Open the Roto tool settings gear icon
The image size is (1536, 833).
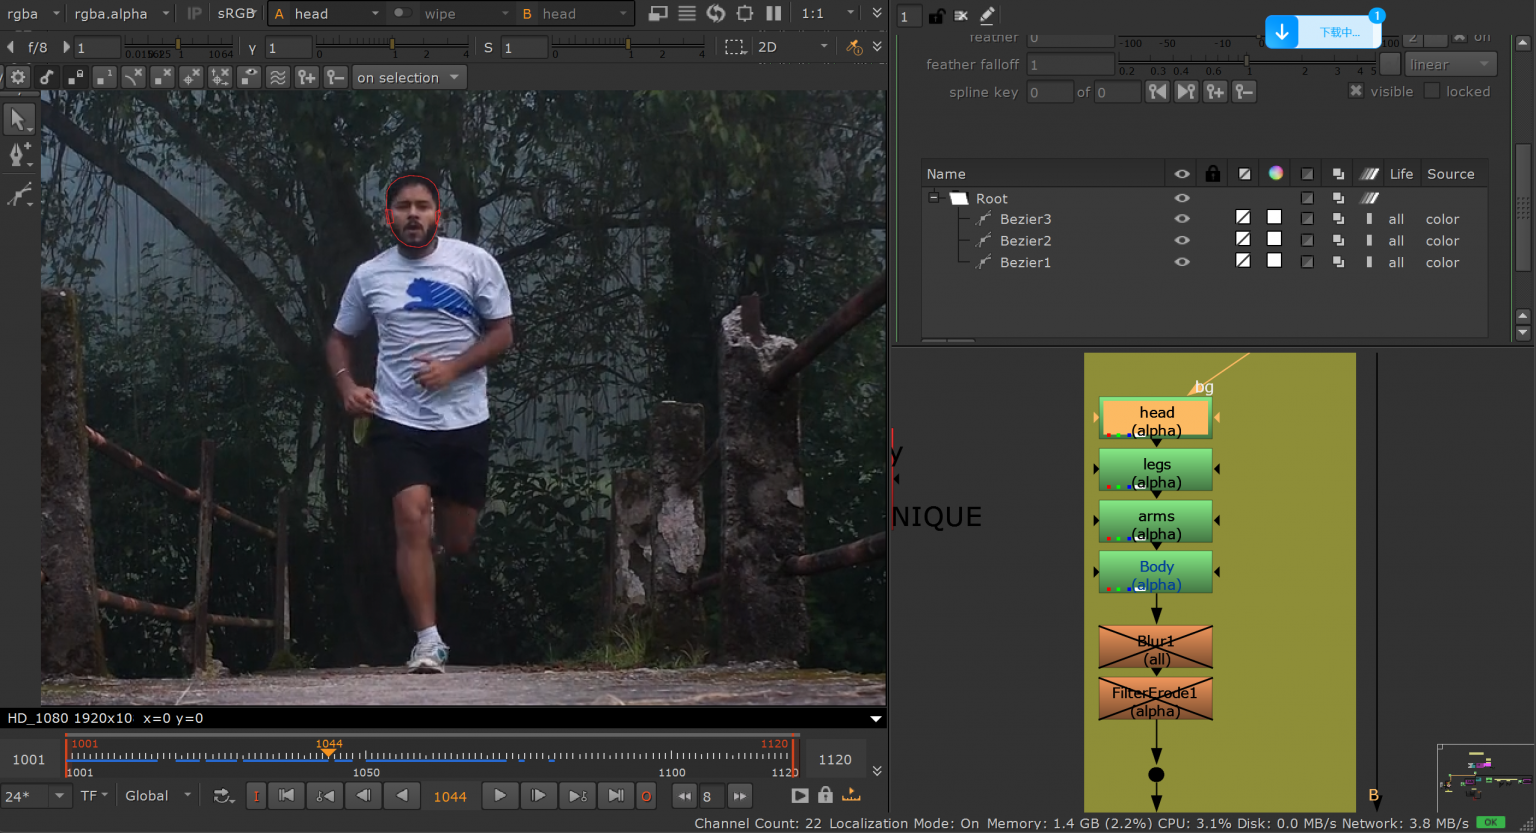(x=19, y=77)
